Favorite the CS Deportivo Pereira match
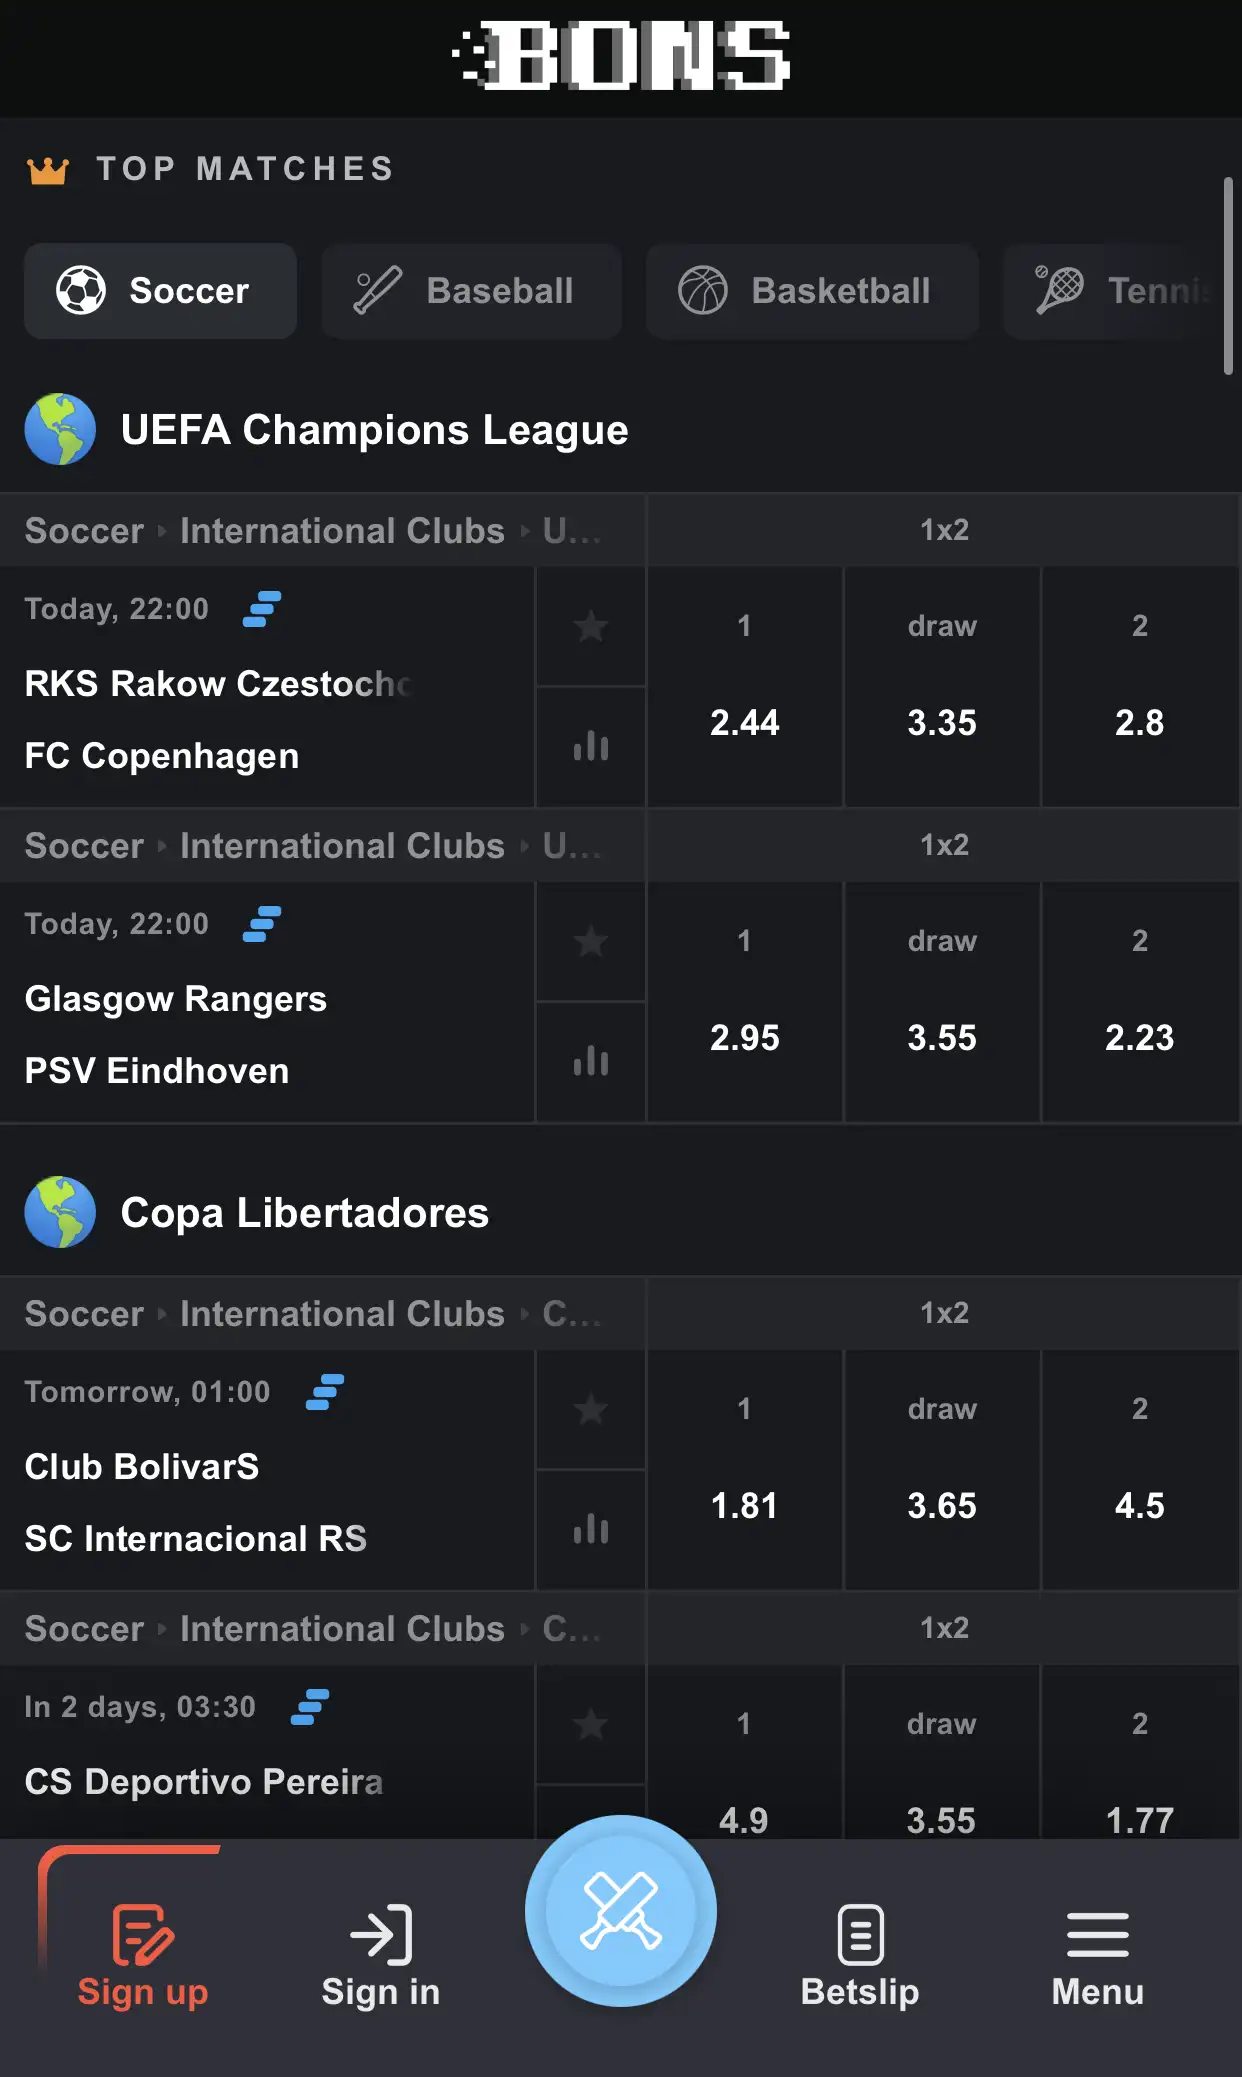The height and width of the screenshot is (2077, 1242). pos(590,1725)
